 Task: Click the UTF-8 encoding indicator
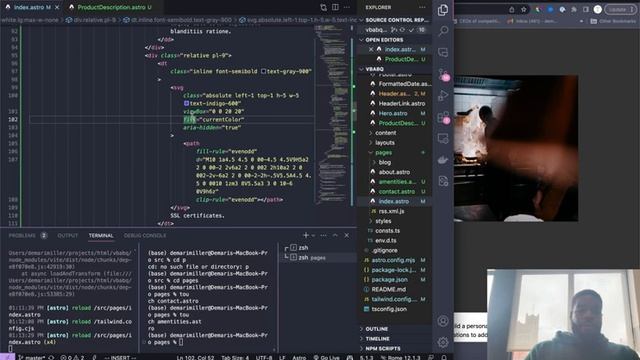(264, 358)
